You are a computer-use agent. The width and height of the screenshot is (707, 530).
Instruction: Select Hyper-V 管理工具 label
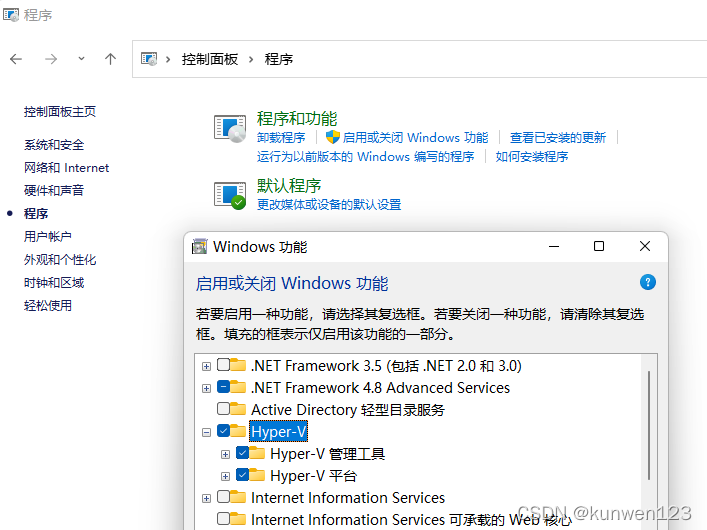coord(328,454)
